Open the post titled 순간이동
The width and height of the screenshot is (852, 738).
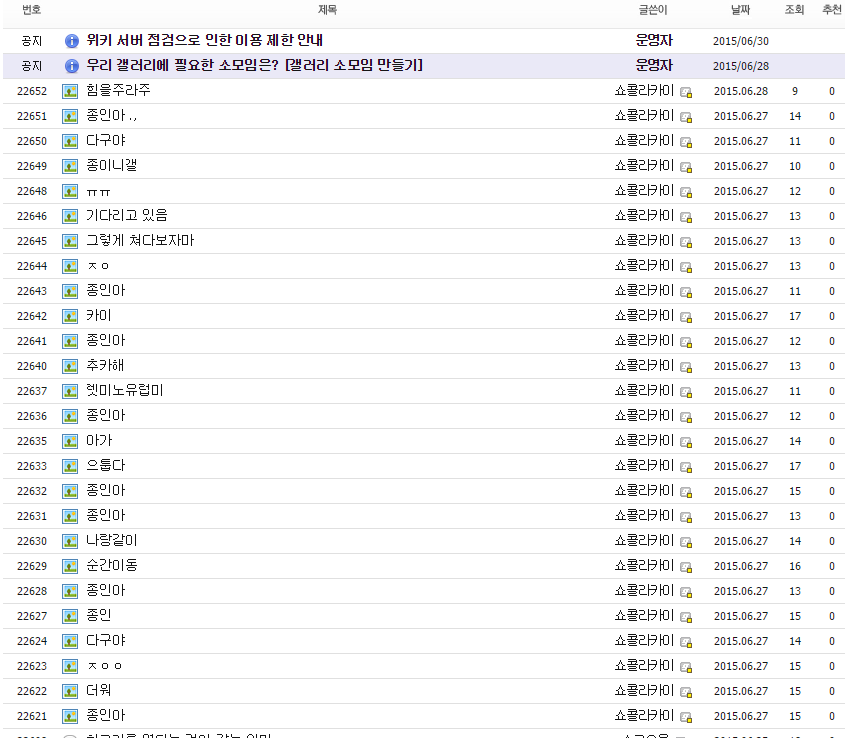click(x=112, y=565)
